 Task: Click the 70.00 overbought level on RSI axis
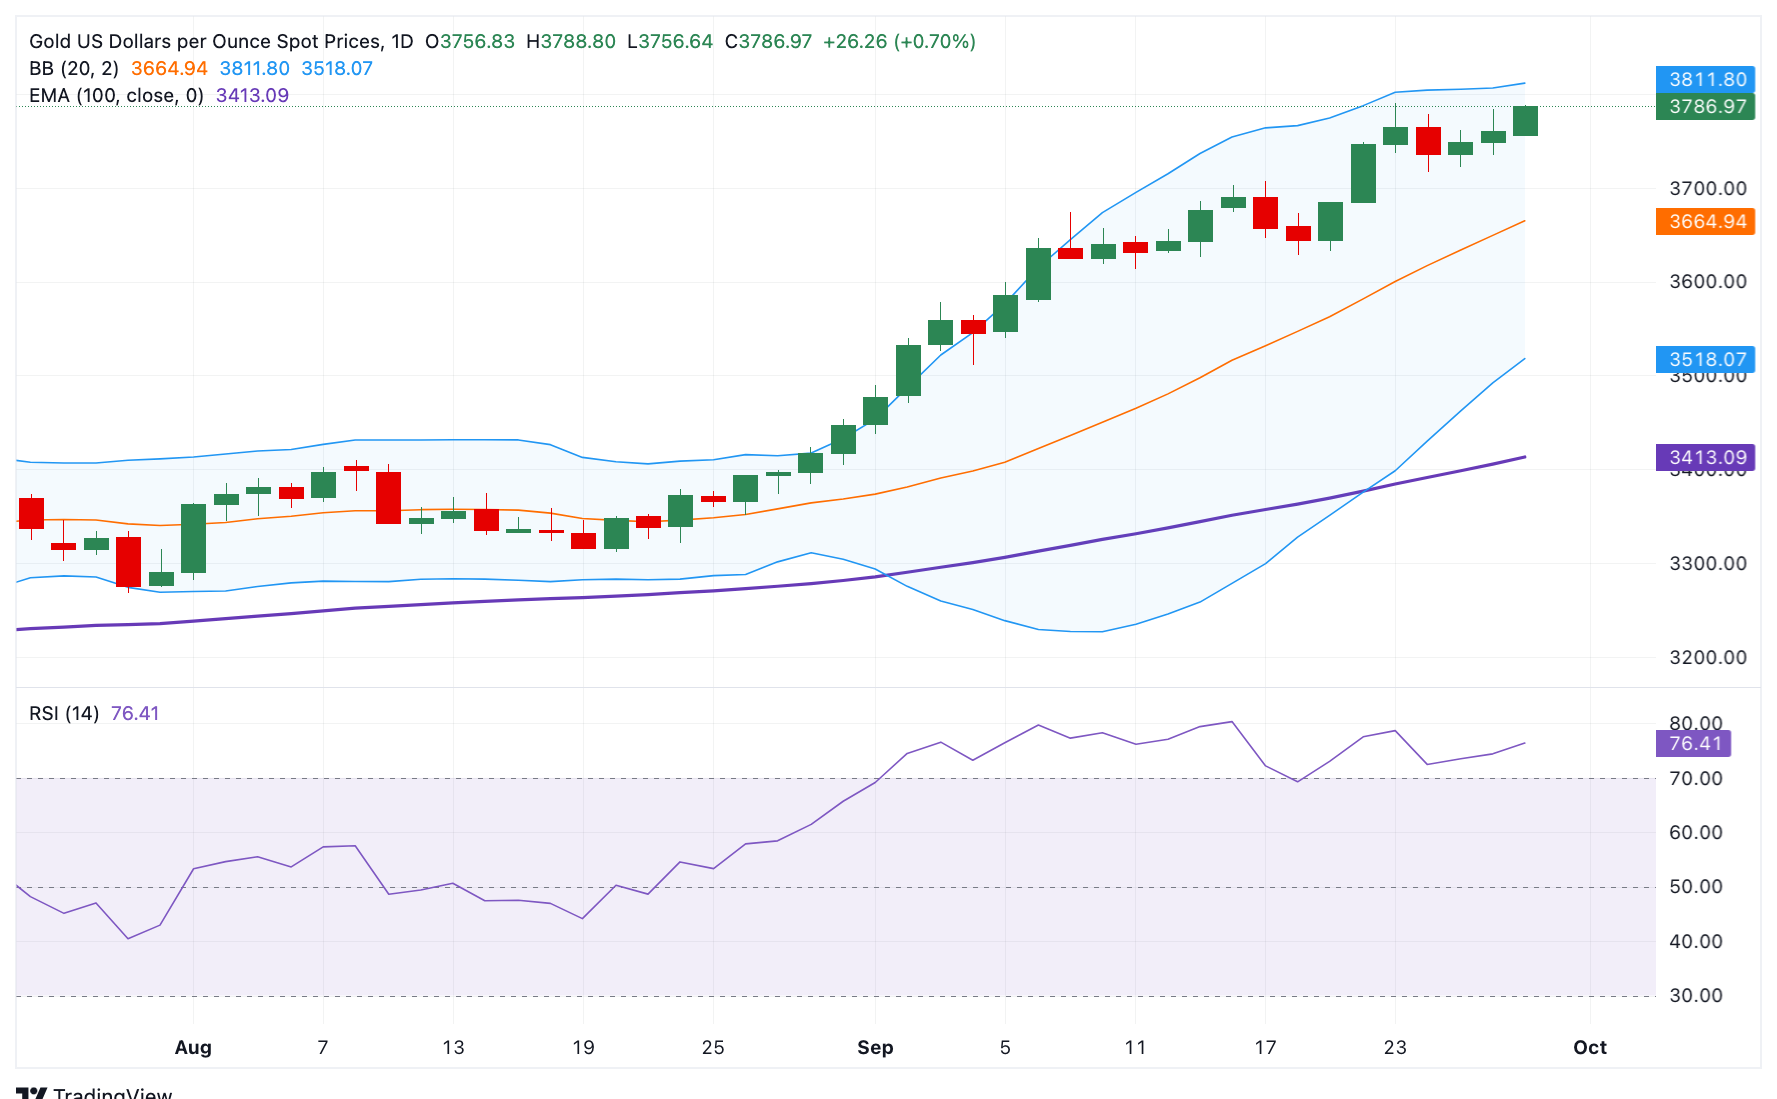click(1695, 778)
